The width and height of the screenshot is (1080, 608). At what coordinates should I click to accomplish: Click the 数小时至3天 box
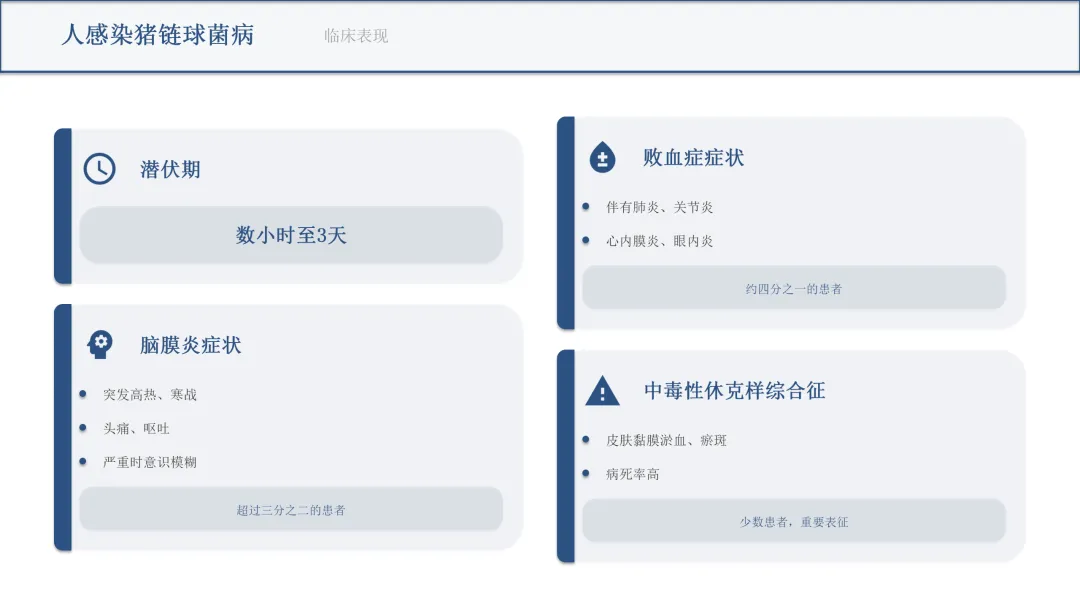coord(291,236)
